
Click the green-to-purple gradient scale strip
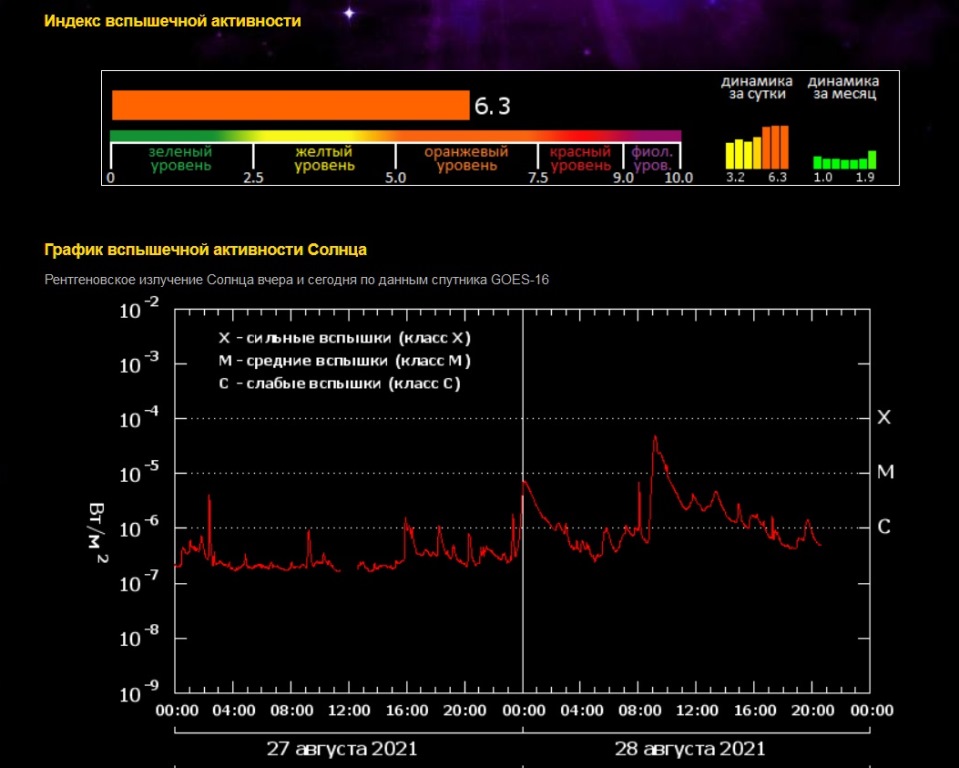click(395, 135)
